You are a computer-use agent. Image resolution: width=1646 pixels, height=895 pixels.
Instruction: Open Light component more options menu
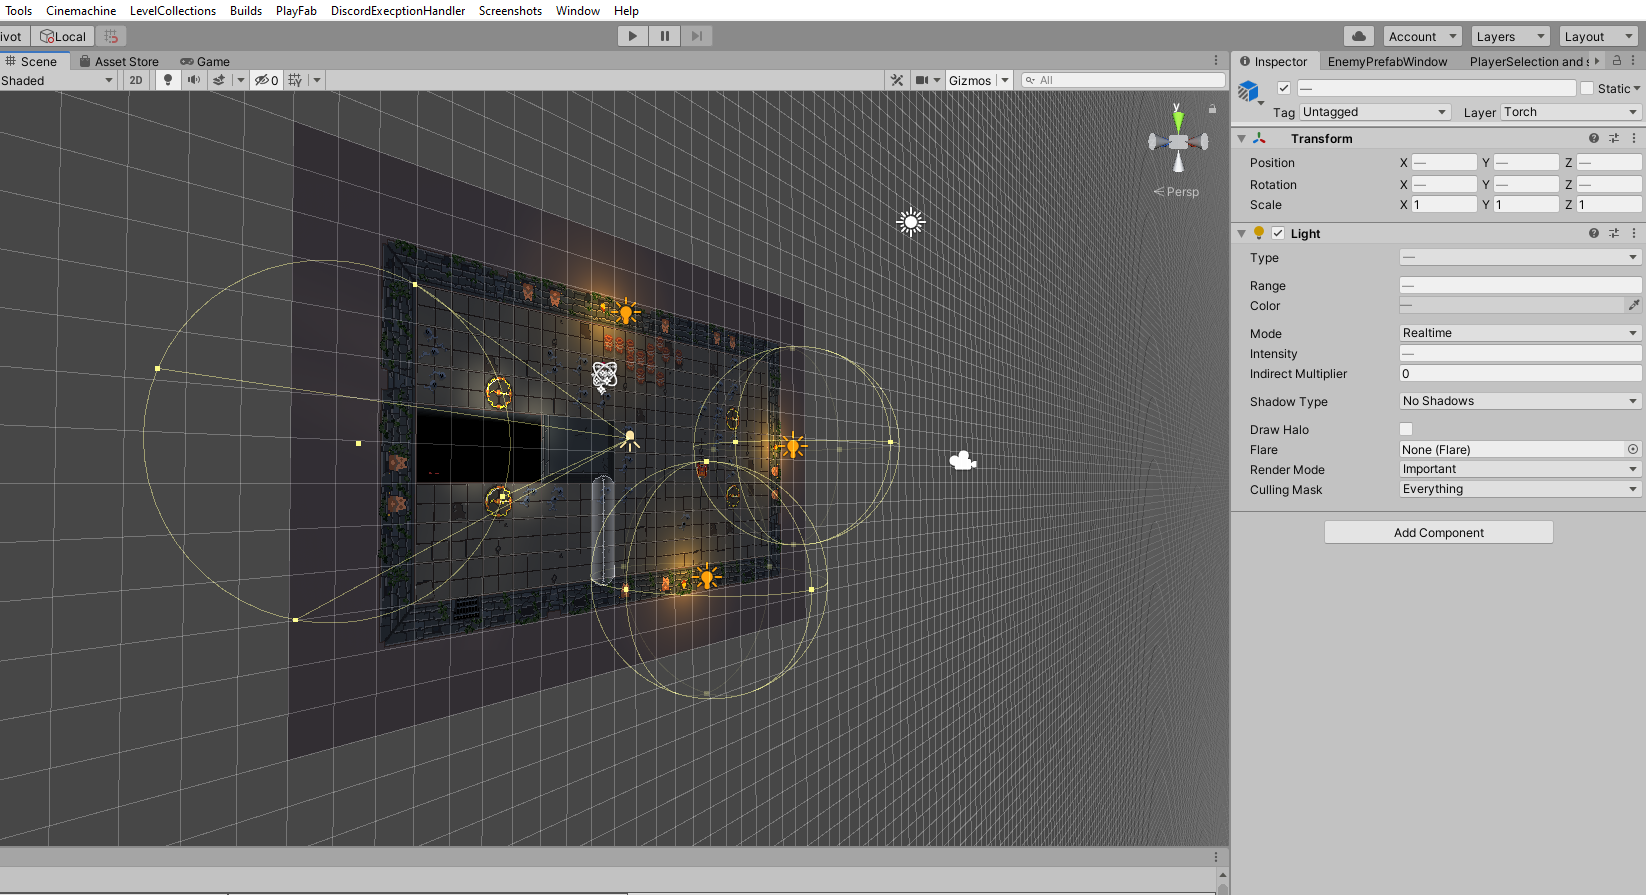pyautogui.click(x=1634, y=233)
